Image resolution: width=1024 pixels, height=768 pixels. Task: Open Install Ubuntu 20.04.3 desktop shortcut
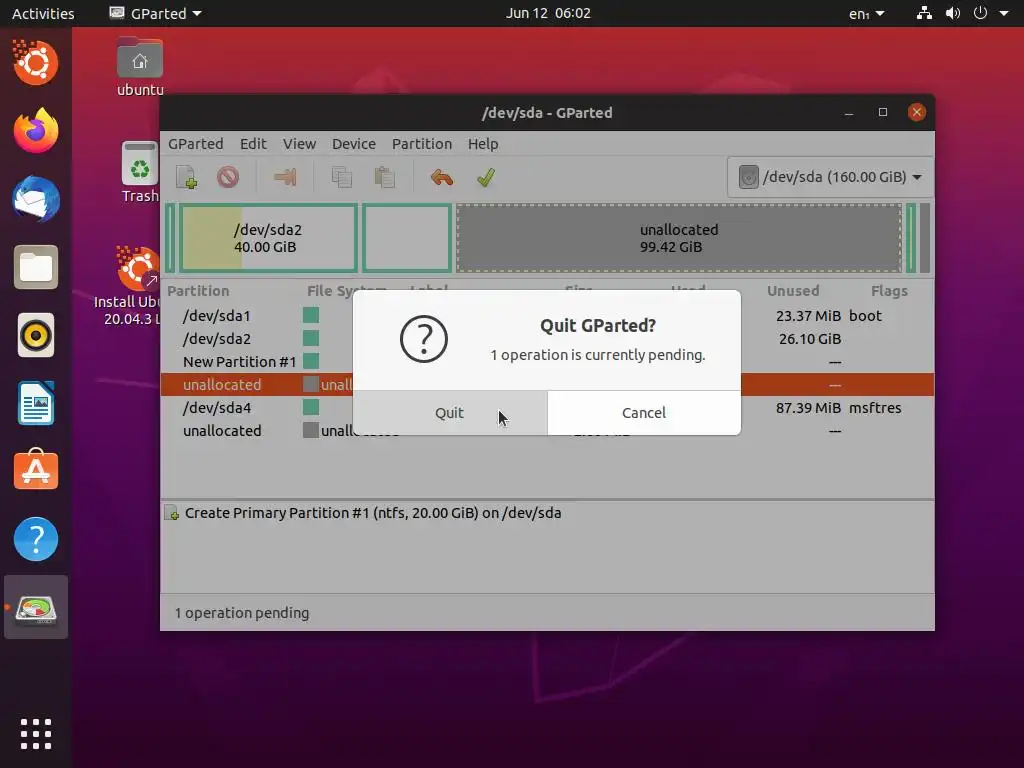tap(127, 286)
